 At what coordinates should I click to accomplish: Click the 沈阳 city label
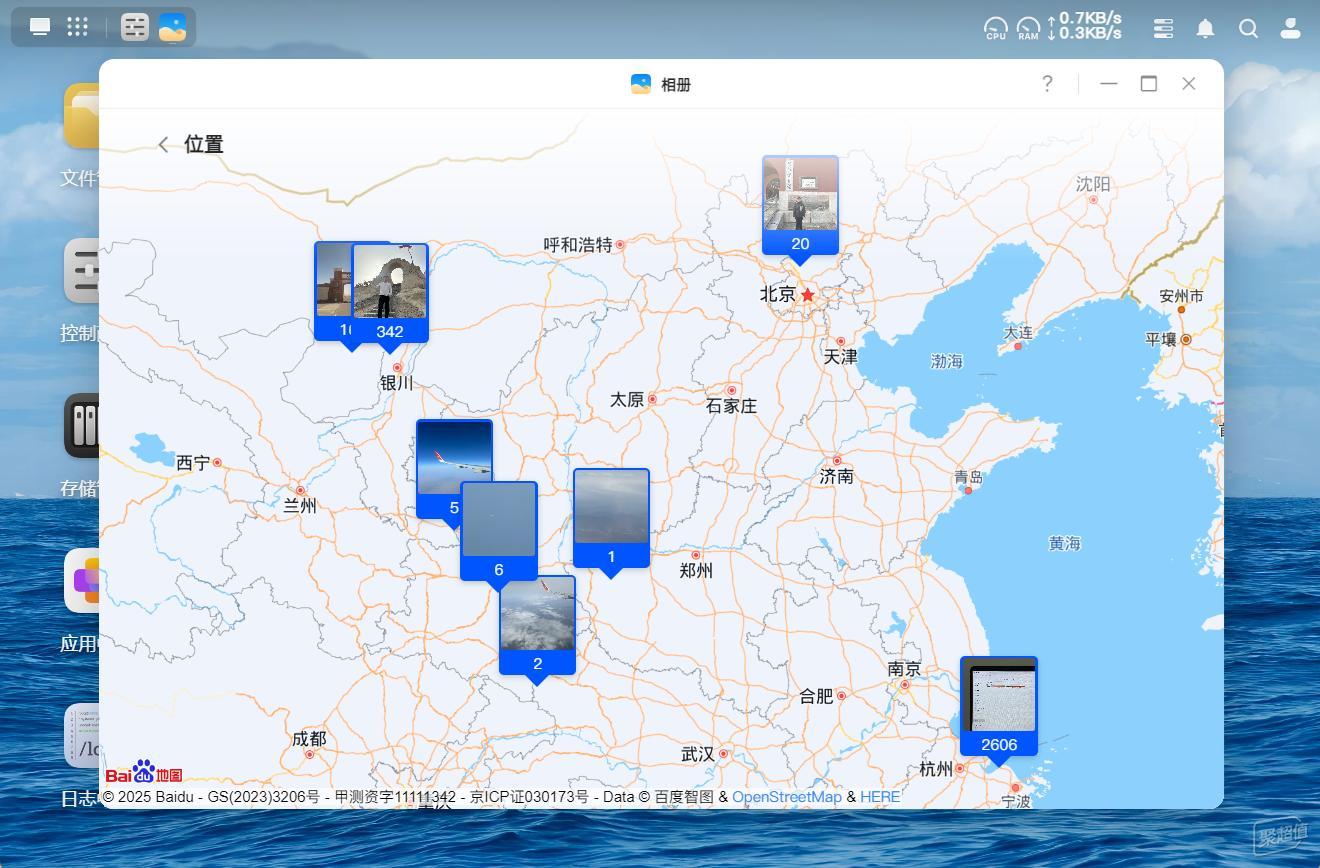pos(1093,184)
